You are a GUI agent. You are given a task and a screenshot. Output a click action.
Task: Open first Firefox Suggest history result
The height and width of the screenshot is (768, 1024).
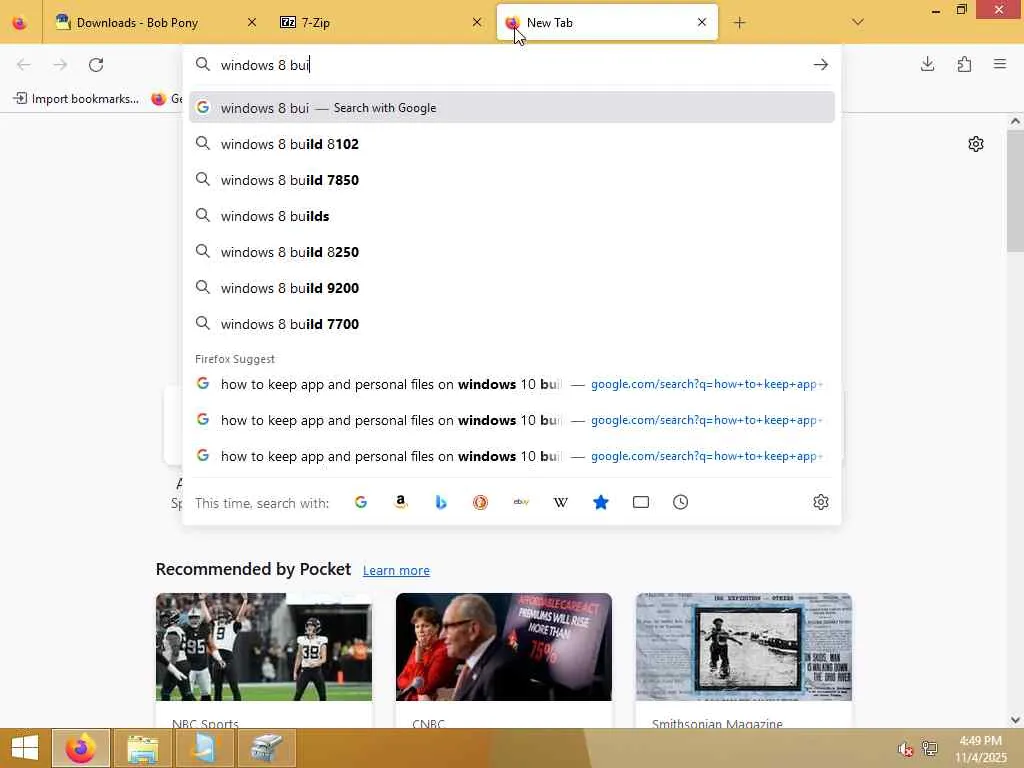[x=511, y=384]
